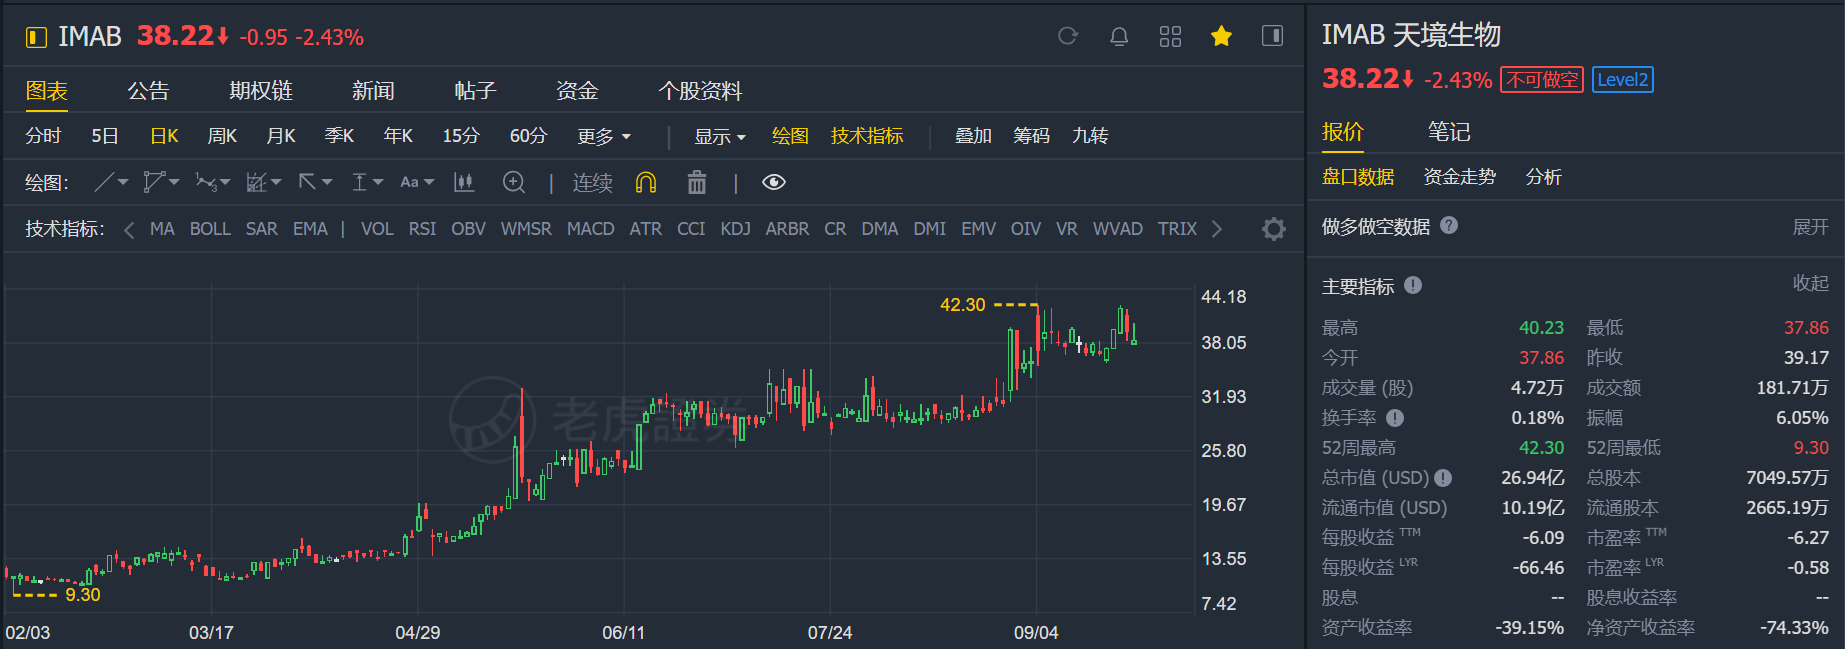
Task: Open the 九转 indicator
Action: pos(1089,136)
